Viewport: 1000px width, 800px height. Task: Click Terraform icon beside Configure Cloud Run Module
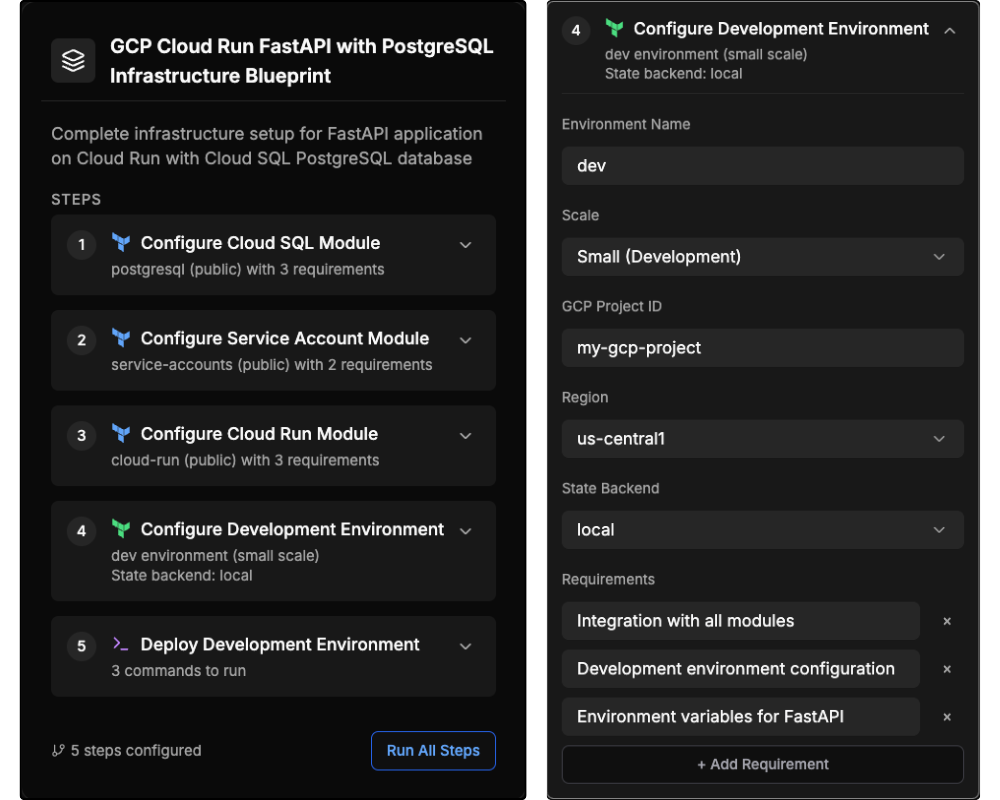(121, 434)
